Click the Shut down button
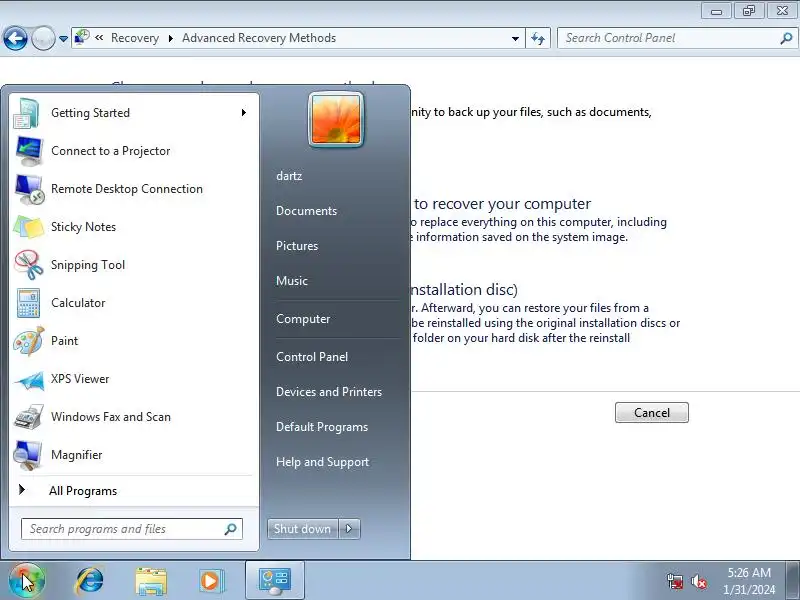The image size is (800, 600). coord(303,529)
